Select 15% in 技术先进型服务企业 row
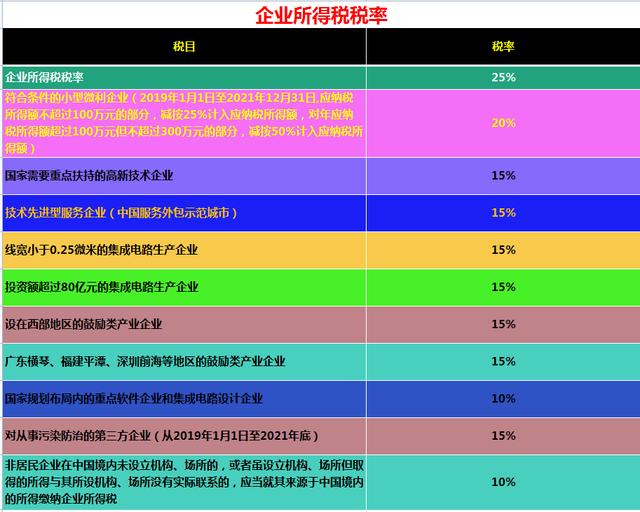Image resolution: width=640 pixels, height=512 pixels. coord(503,213)
